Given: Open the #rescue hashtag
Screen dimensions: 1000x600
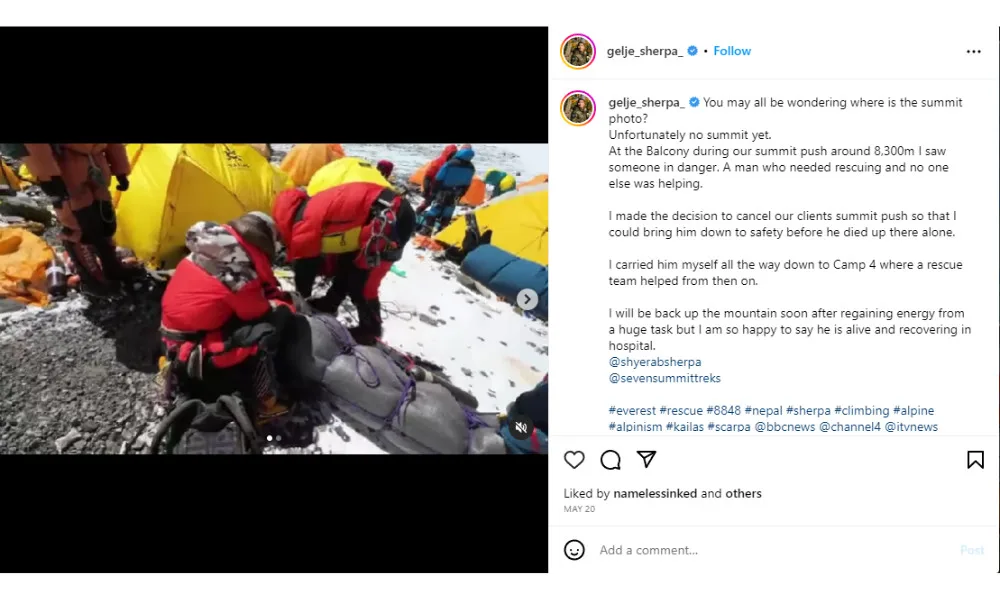Looking at the screenshot, I should [x=680, y=411].
